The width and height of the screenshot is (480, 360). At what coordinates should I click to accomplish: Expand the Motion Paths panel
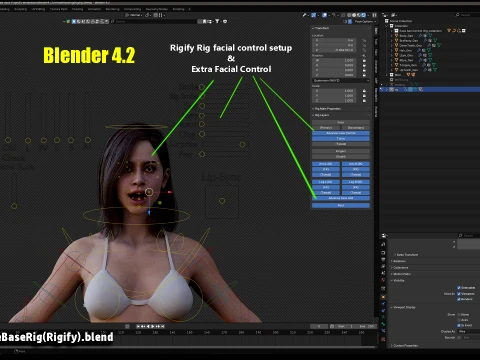401,274
